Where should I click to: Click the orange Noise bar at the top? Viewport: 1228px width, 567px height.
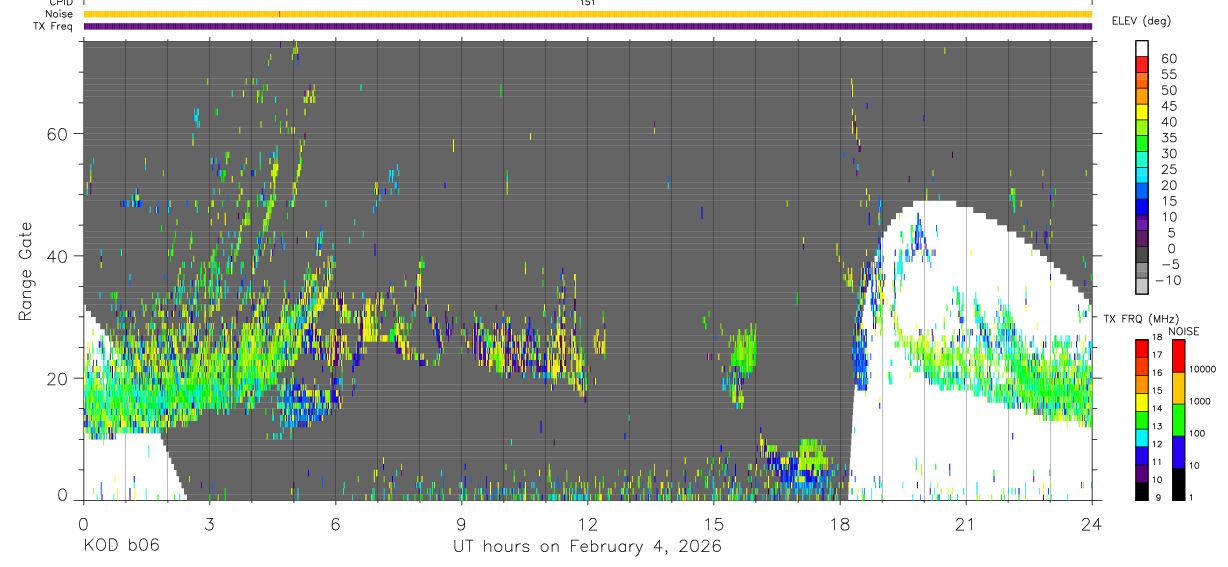coord(588,14)
